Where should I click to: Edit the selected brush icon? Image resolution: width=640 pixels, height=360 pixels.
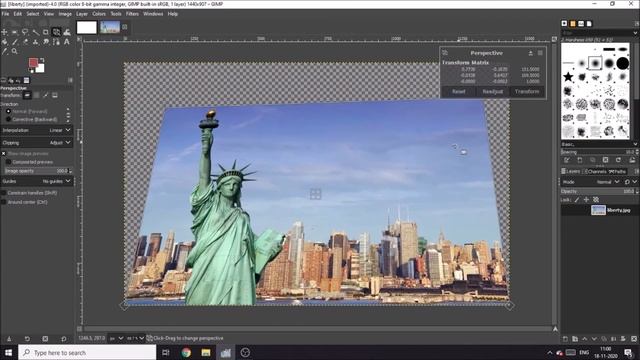[x=567, y=160]
